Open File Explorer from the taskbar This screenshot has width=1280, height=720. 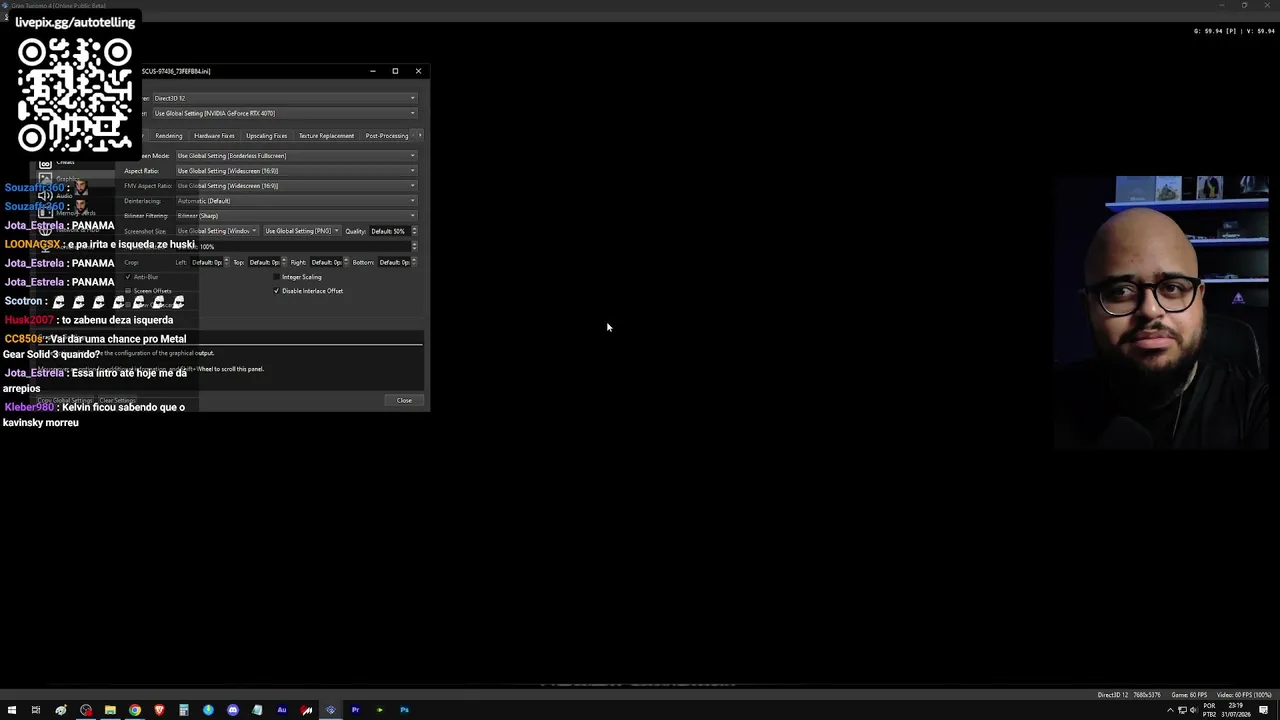(x=110, y=710)
